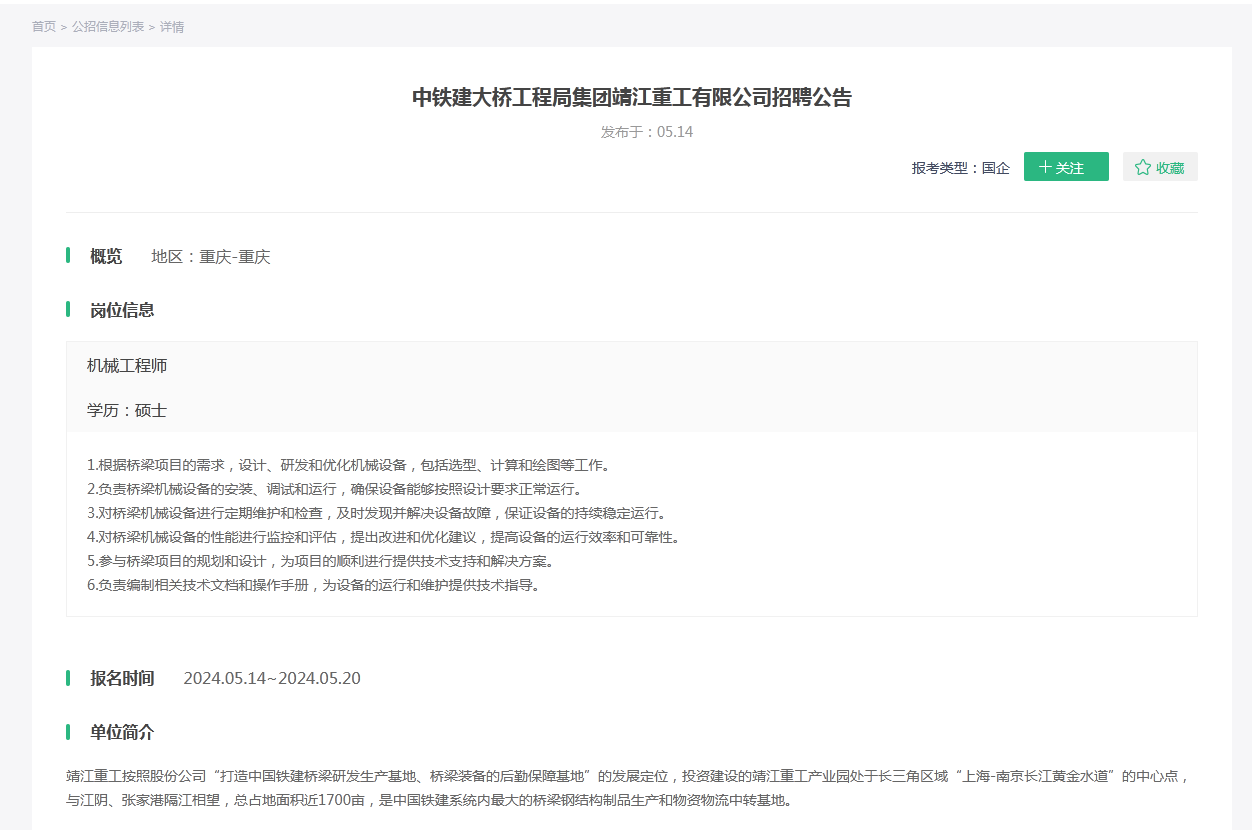Click duty line 6 about 技术文档和操作手册
1252x830 pixels.
313,585
